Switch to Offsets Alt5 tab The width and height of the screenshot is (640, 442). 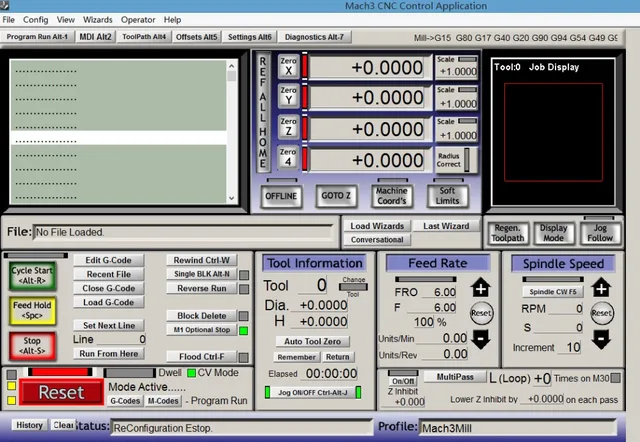click(x=197, y=37)
